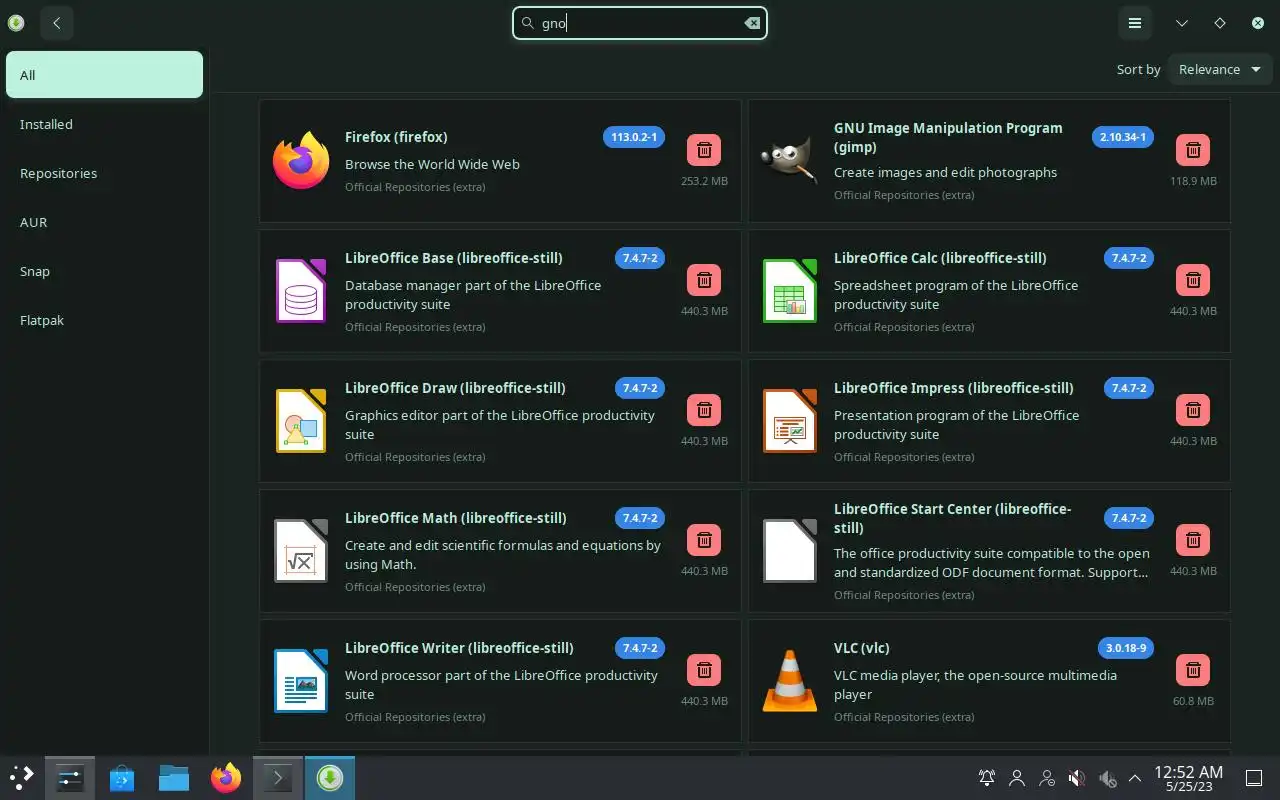Click LibreOffice Base 7.4.7-2 version badge
Image resolution: width=1280 pixels, height=800 pixels.
tap(640, 258)
